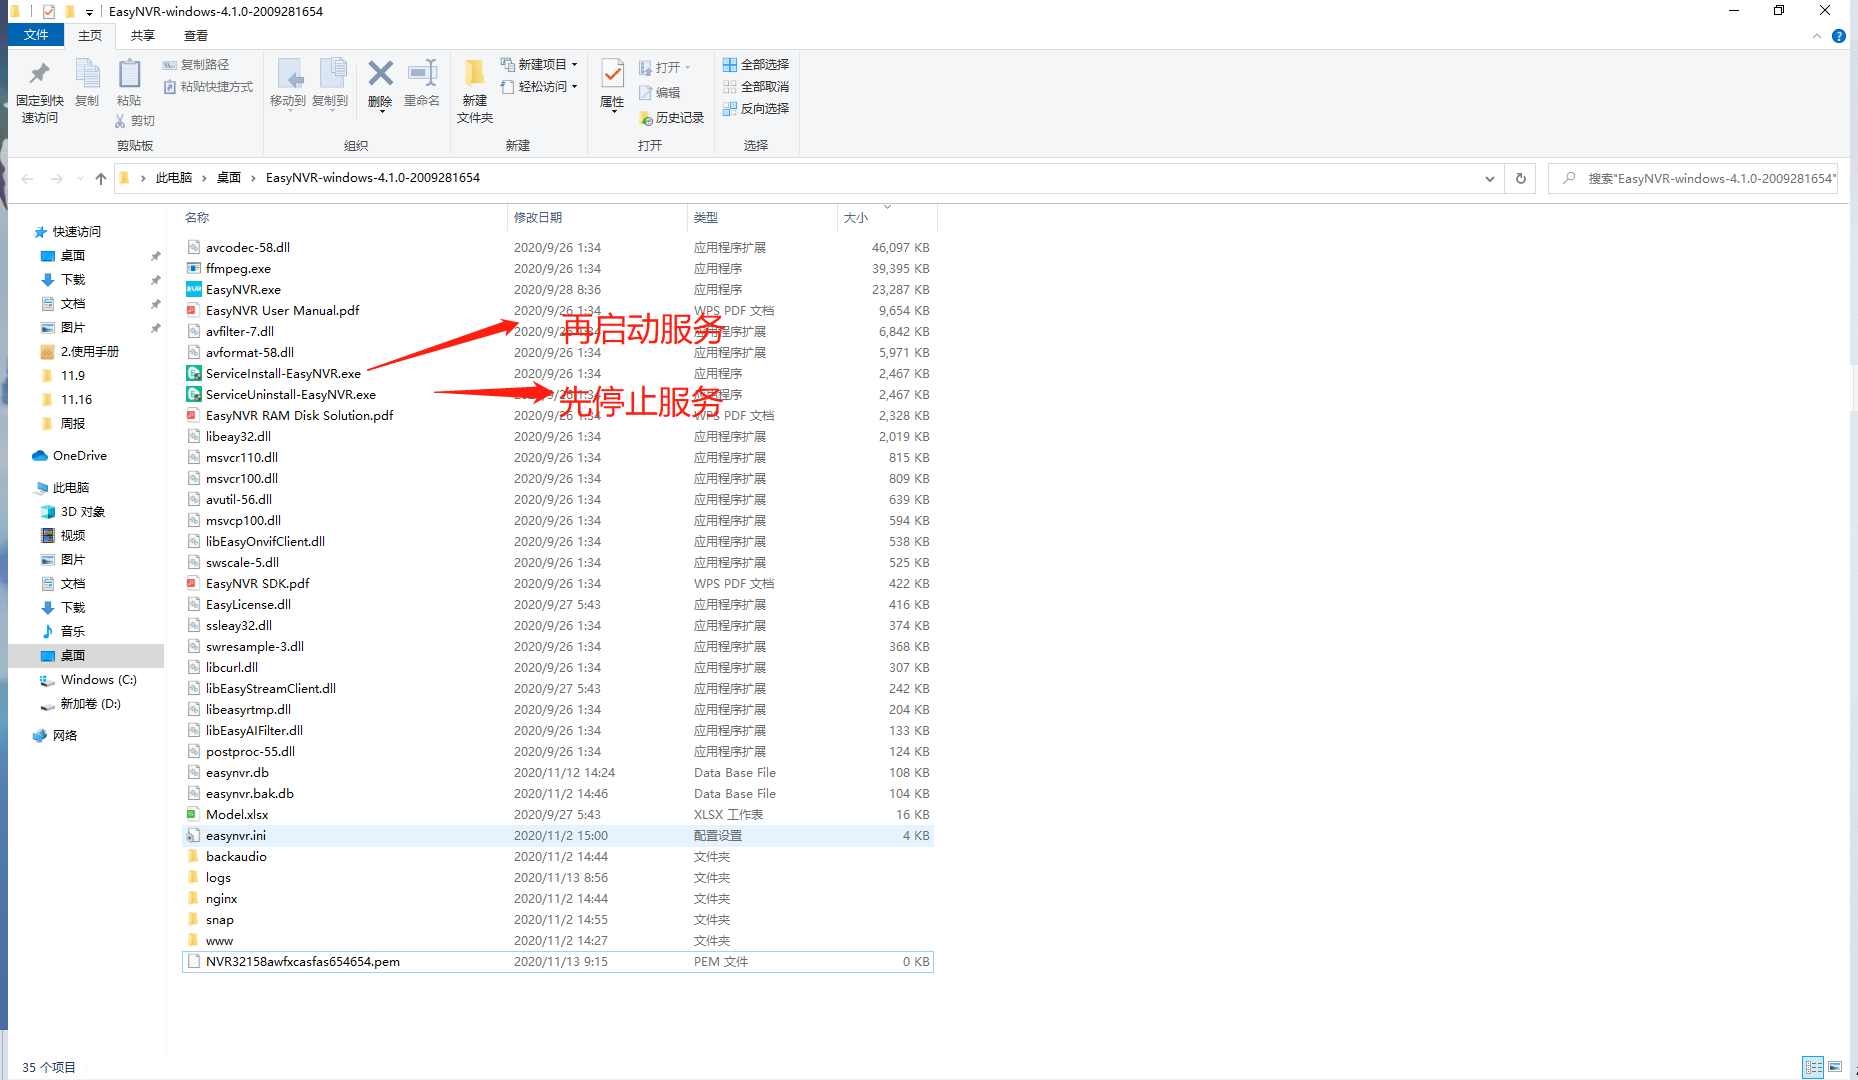Click 历史记录 button

[671, 118]
